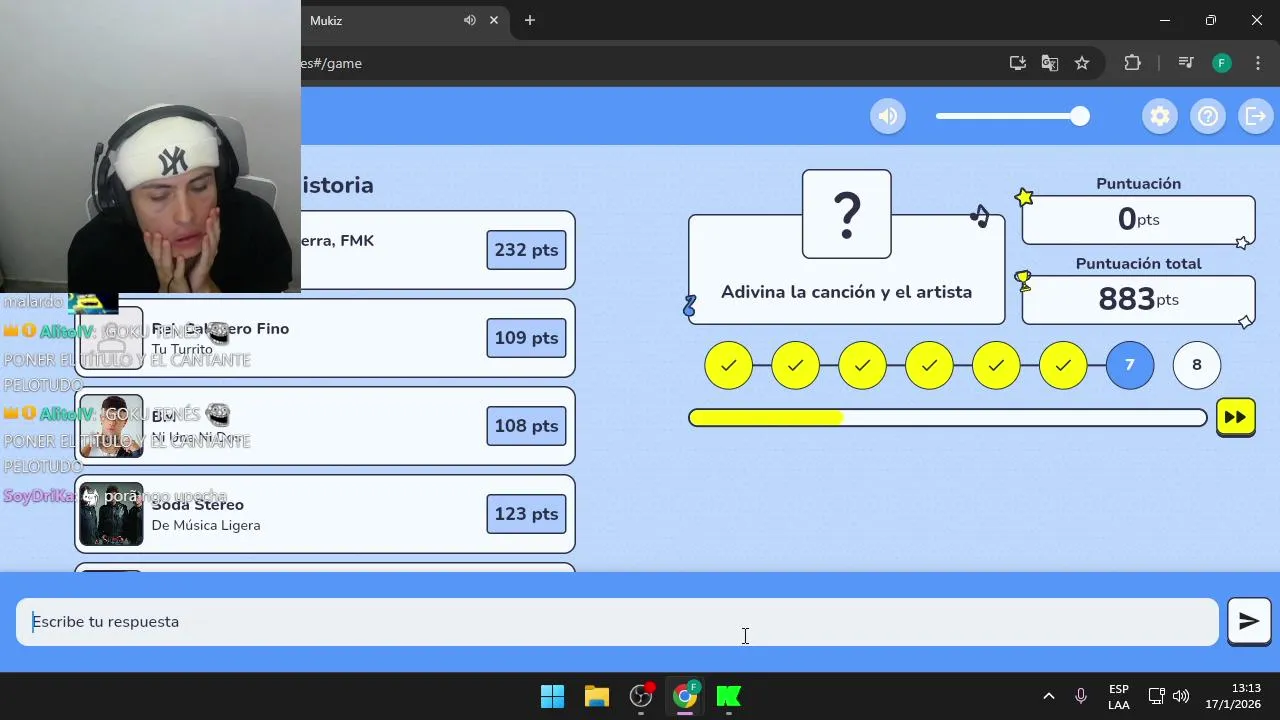Focus the 'Escribe tu respuesta' input field
1280x720 pixels.
617,622
